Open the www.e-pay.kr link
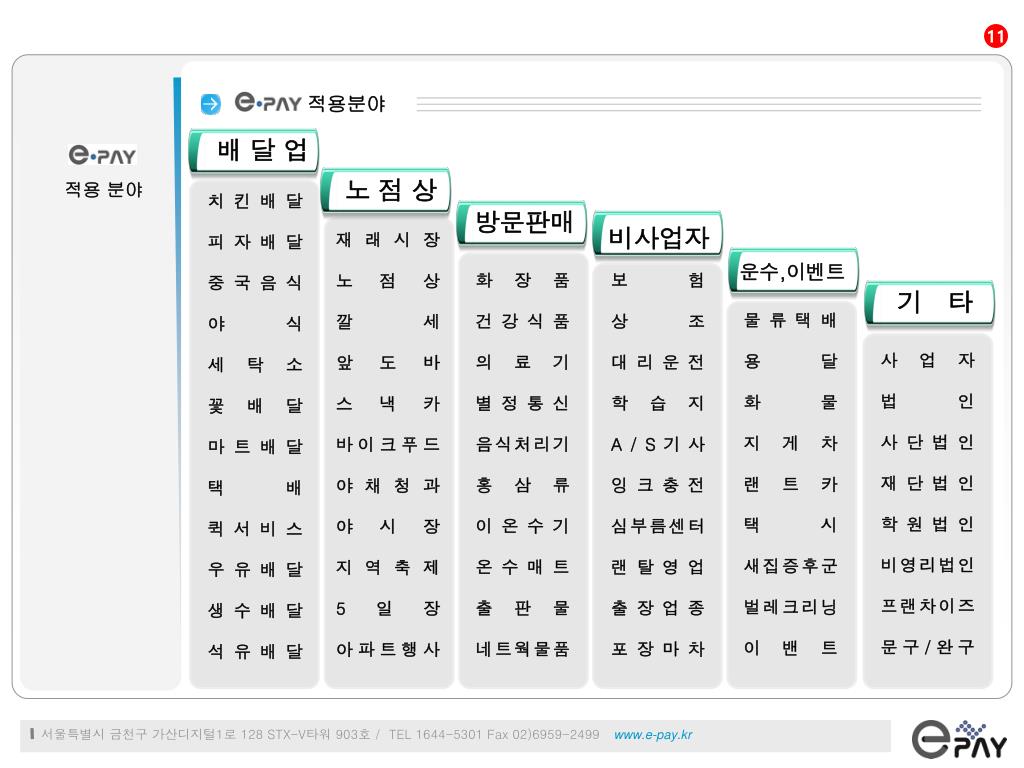 click(653, 735)
